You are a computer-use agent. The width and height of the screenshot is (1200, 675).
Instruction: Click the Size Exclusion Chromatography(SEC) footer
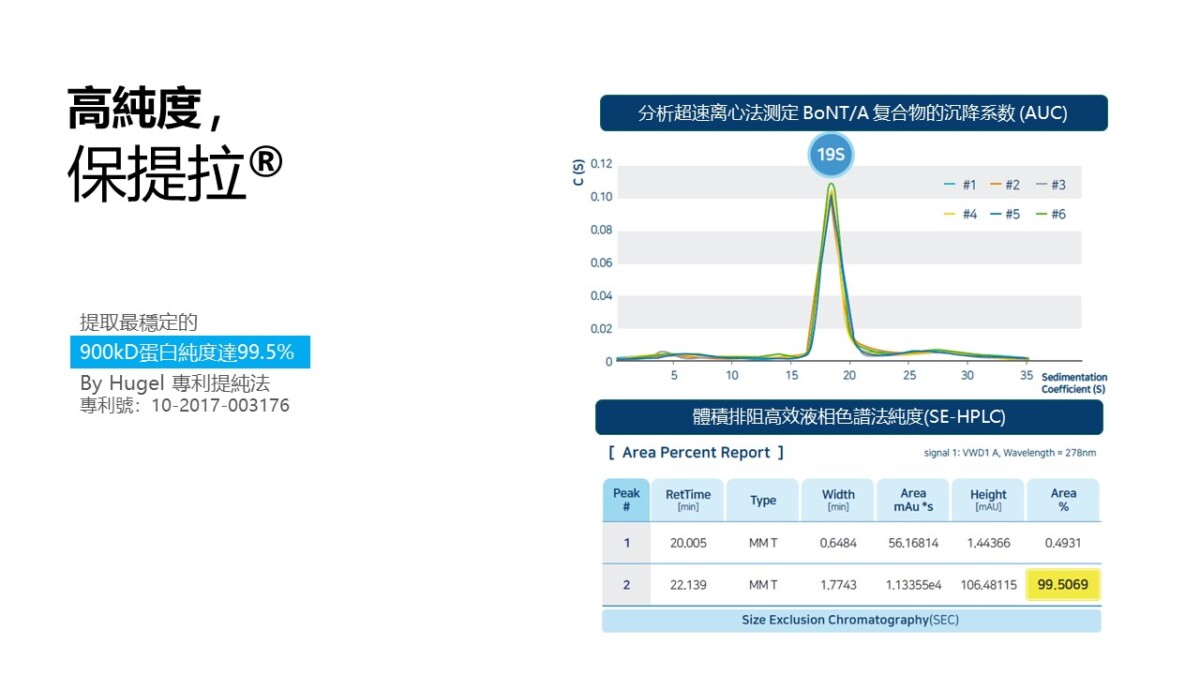pyautogui.click(x=851, y=620)
